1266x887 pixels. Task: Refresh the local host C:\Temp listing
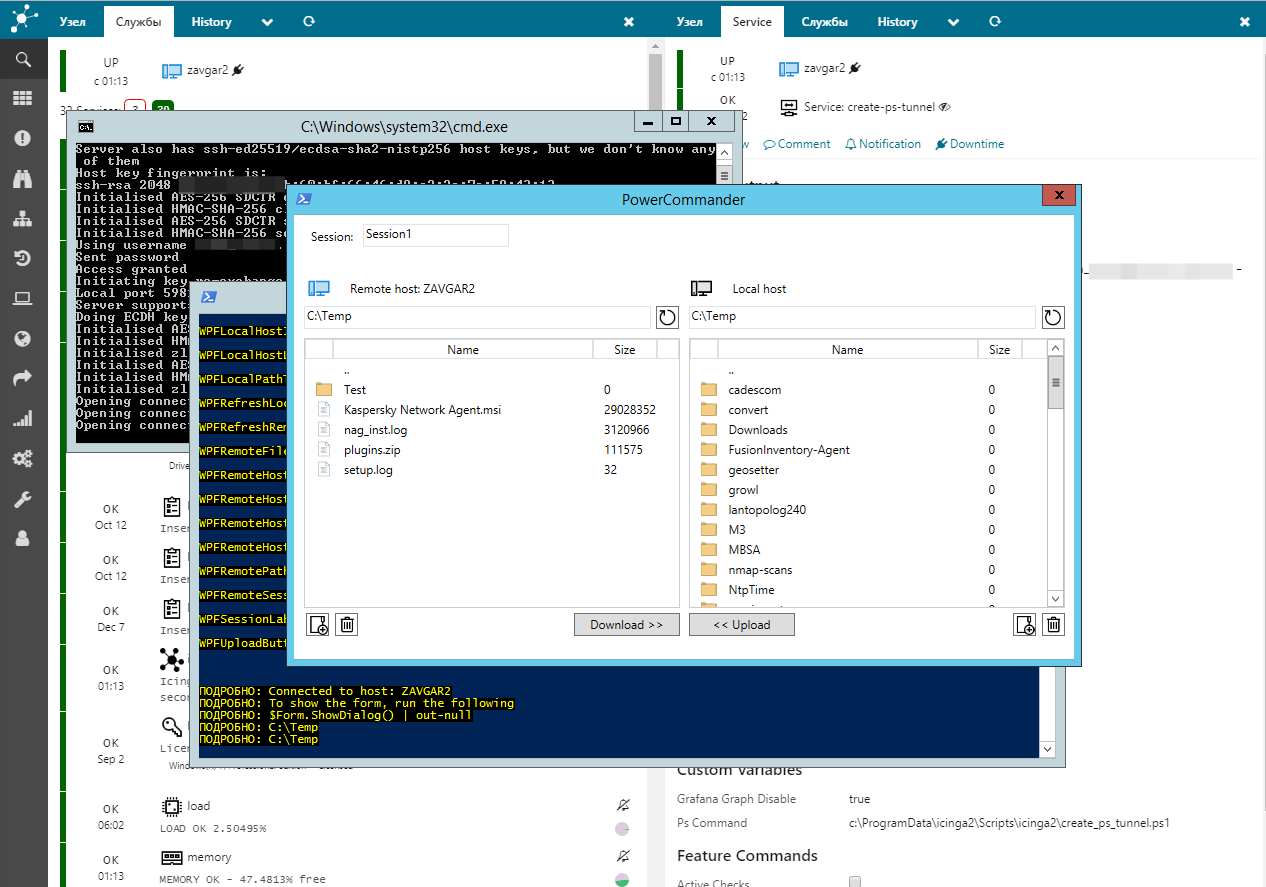pyautogui.click(x=1052, y=317)
